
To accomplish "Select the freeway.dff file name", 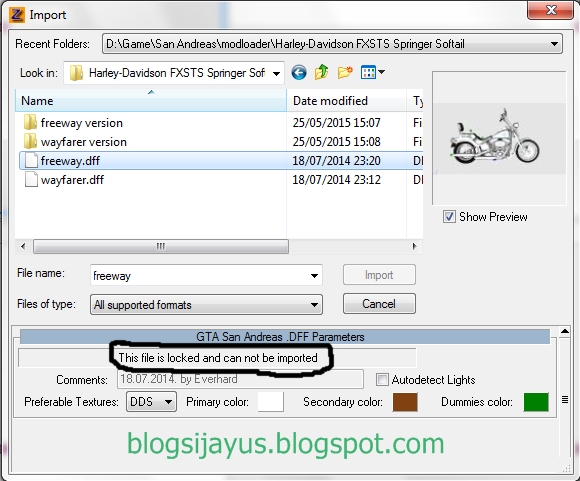I will [70, 161].
